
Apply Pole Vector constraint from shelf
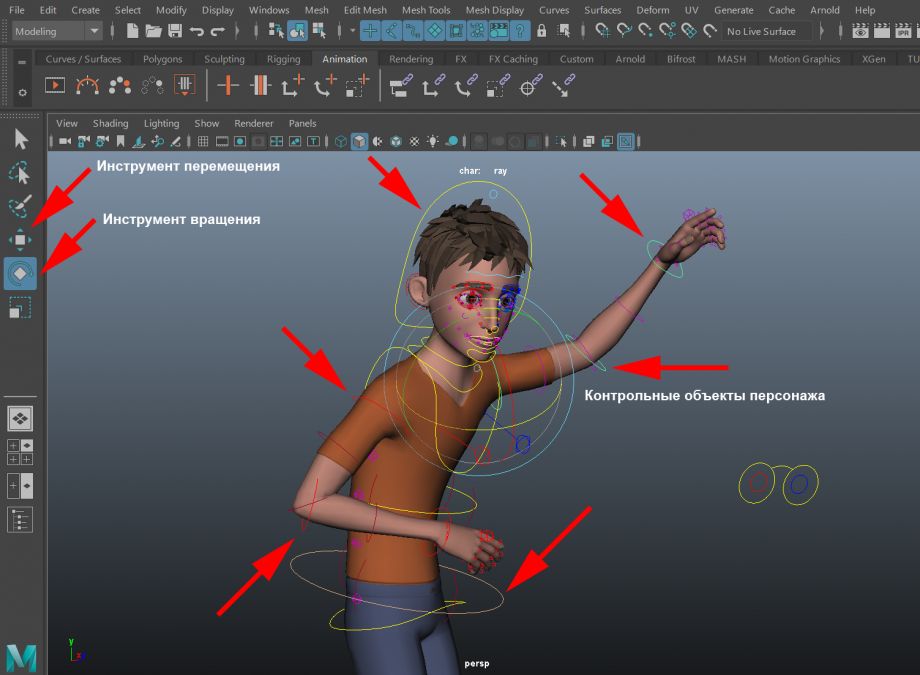tap(563, 86)
